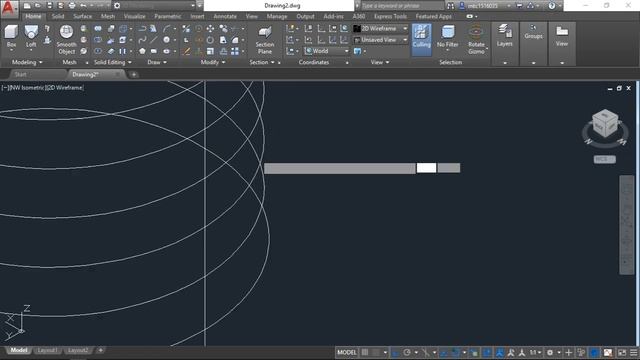Expand the Modeling panel dropdown

27,62
